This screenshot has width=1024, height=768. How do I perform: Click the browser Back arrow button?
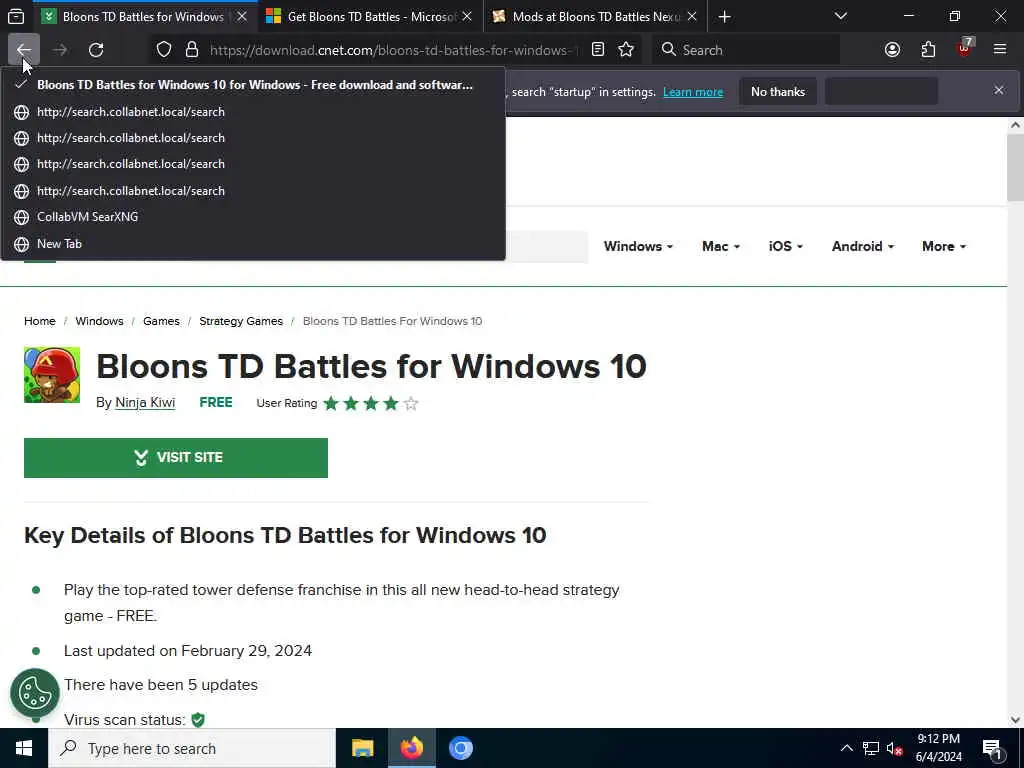coord(24,50)
